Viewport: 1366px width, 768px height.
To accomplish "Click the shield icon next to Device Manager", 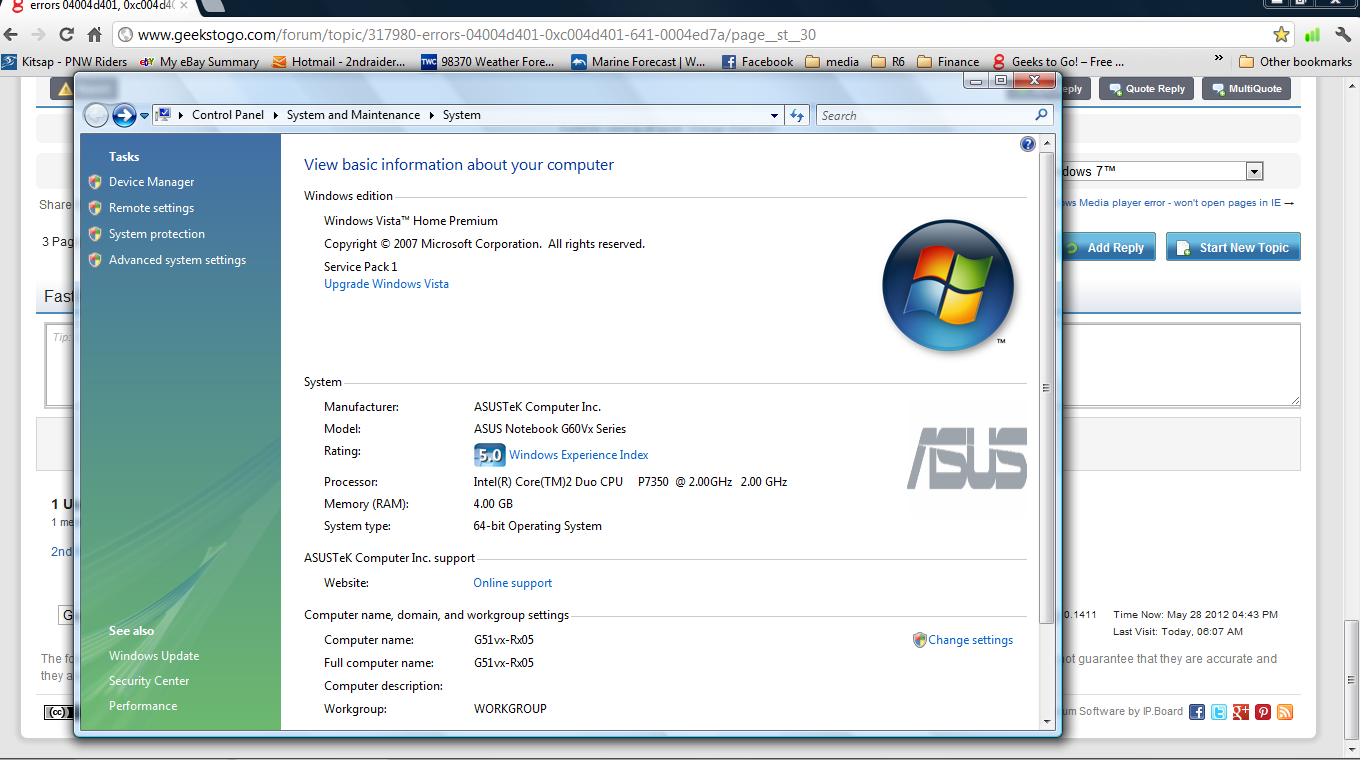I will pyautogui.click(x=95, y=182).
